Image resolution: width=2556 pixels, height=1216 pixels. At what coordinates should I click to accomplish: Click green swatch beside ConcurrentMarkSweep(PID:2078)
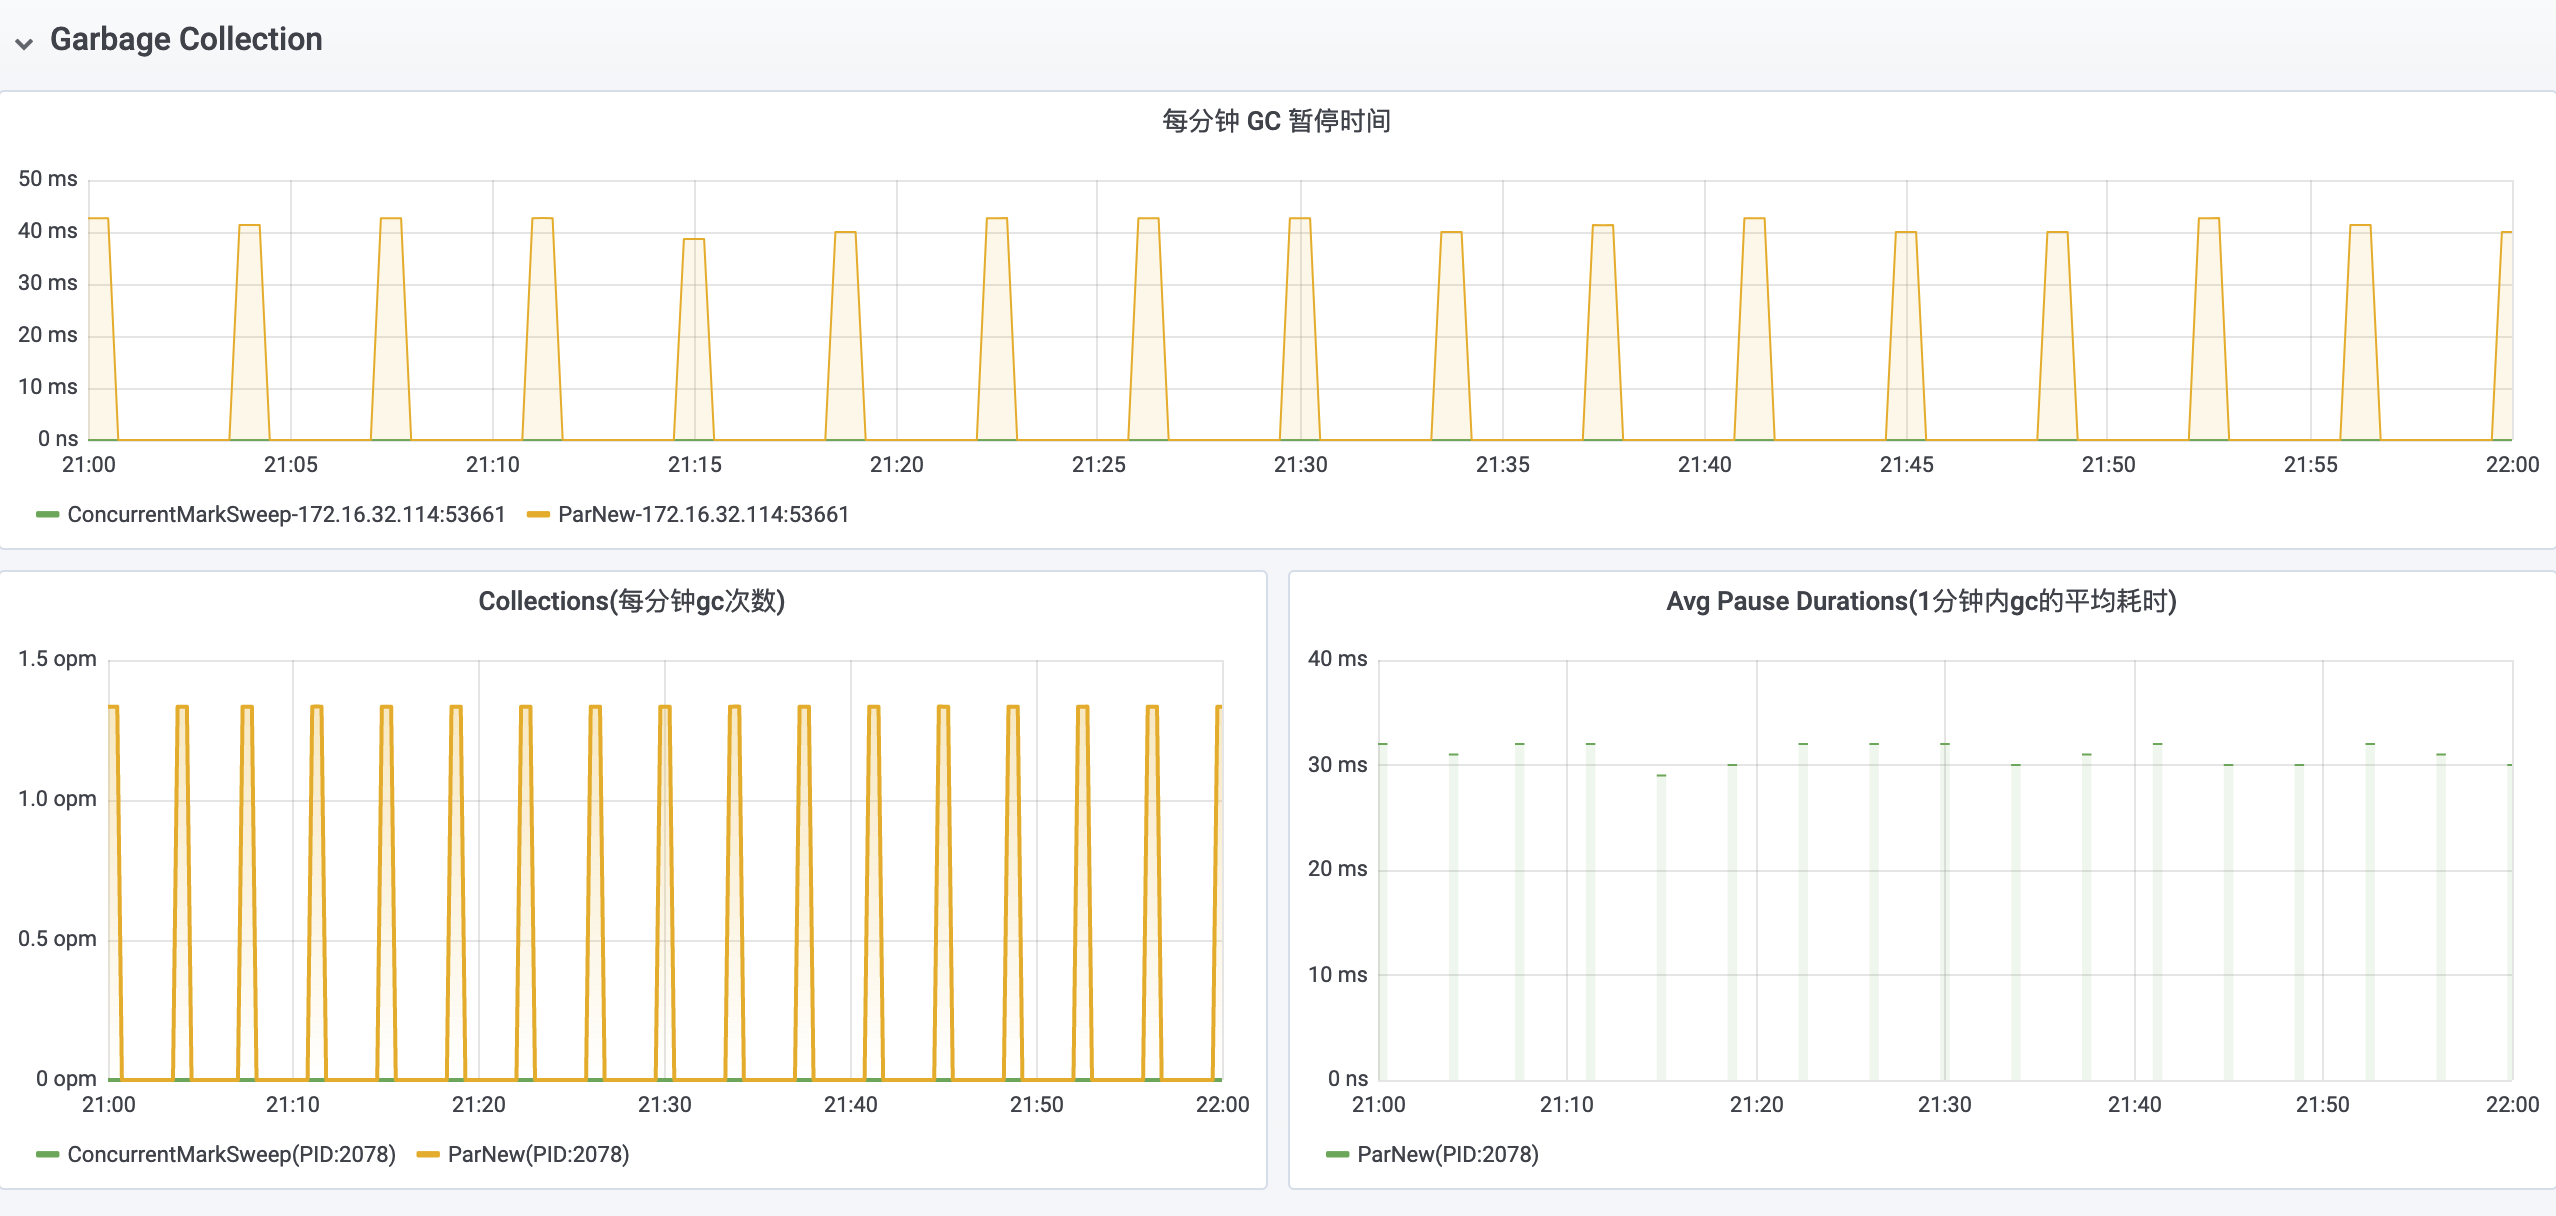pos(47,1154)
